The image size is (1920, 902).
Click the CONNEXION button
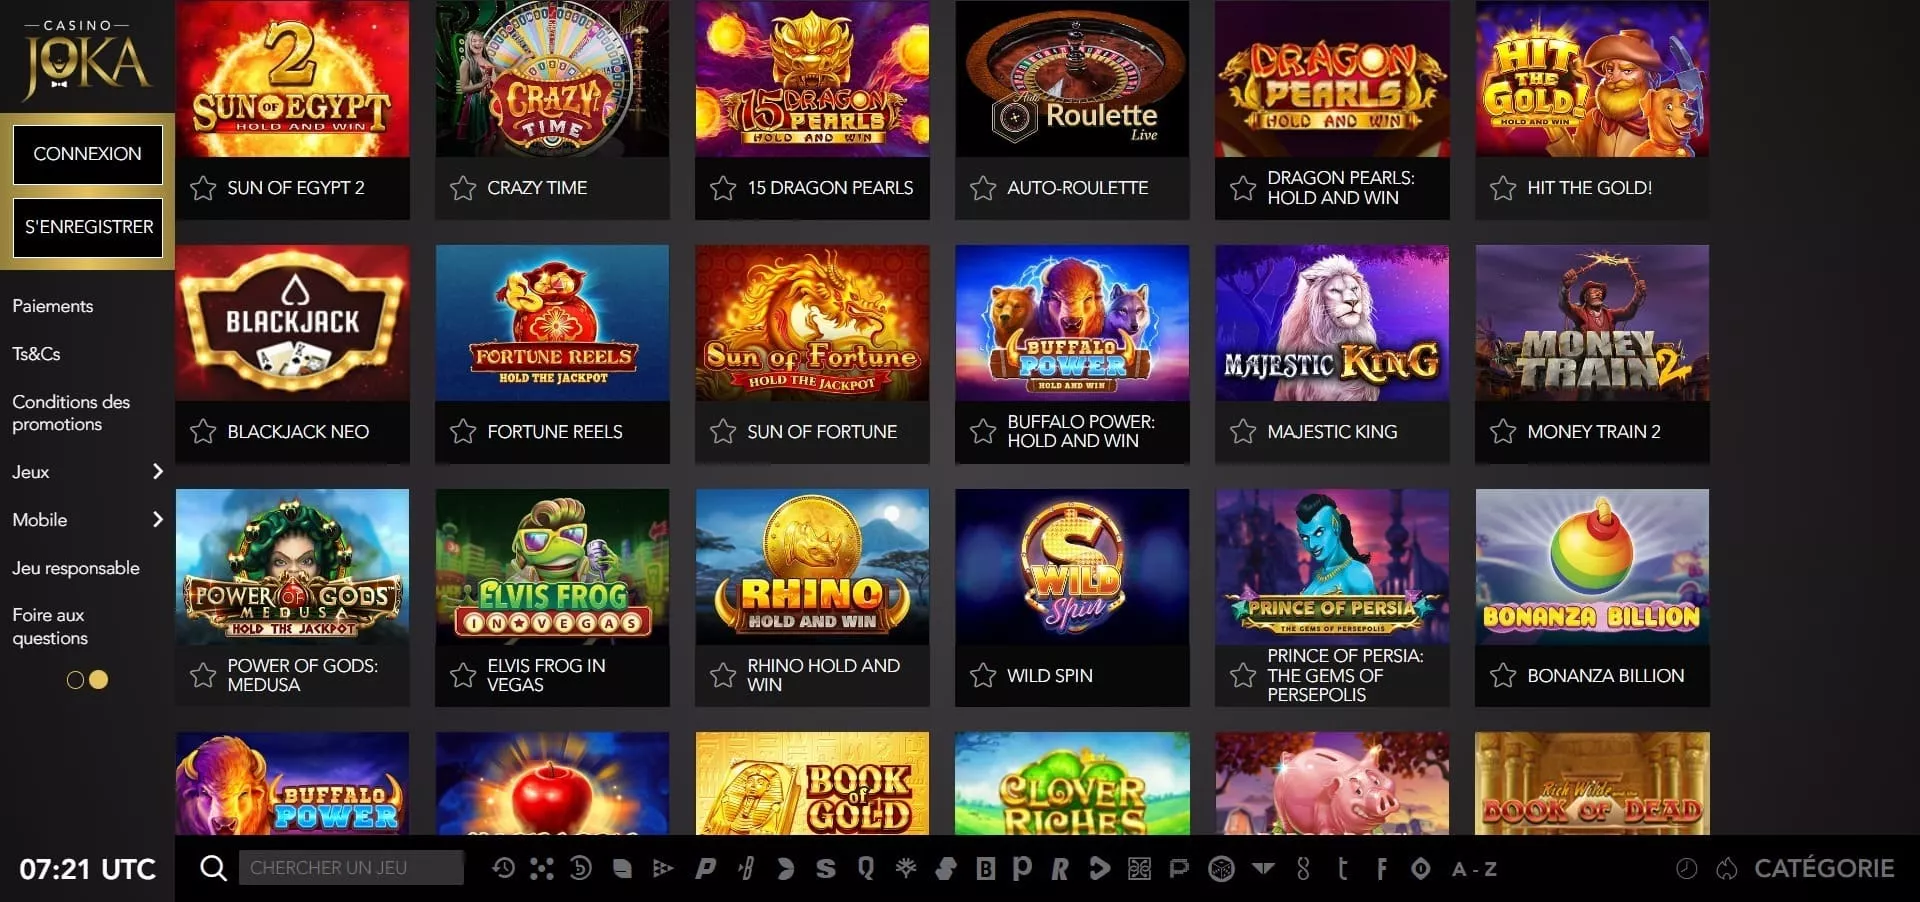click(x=88, y=154)
